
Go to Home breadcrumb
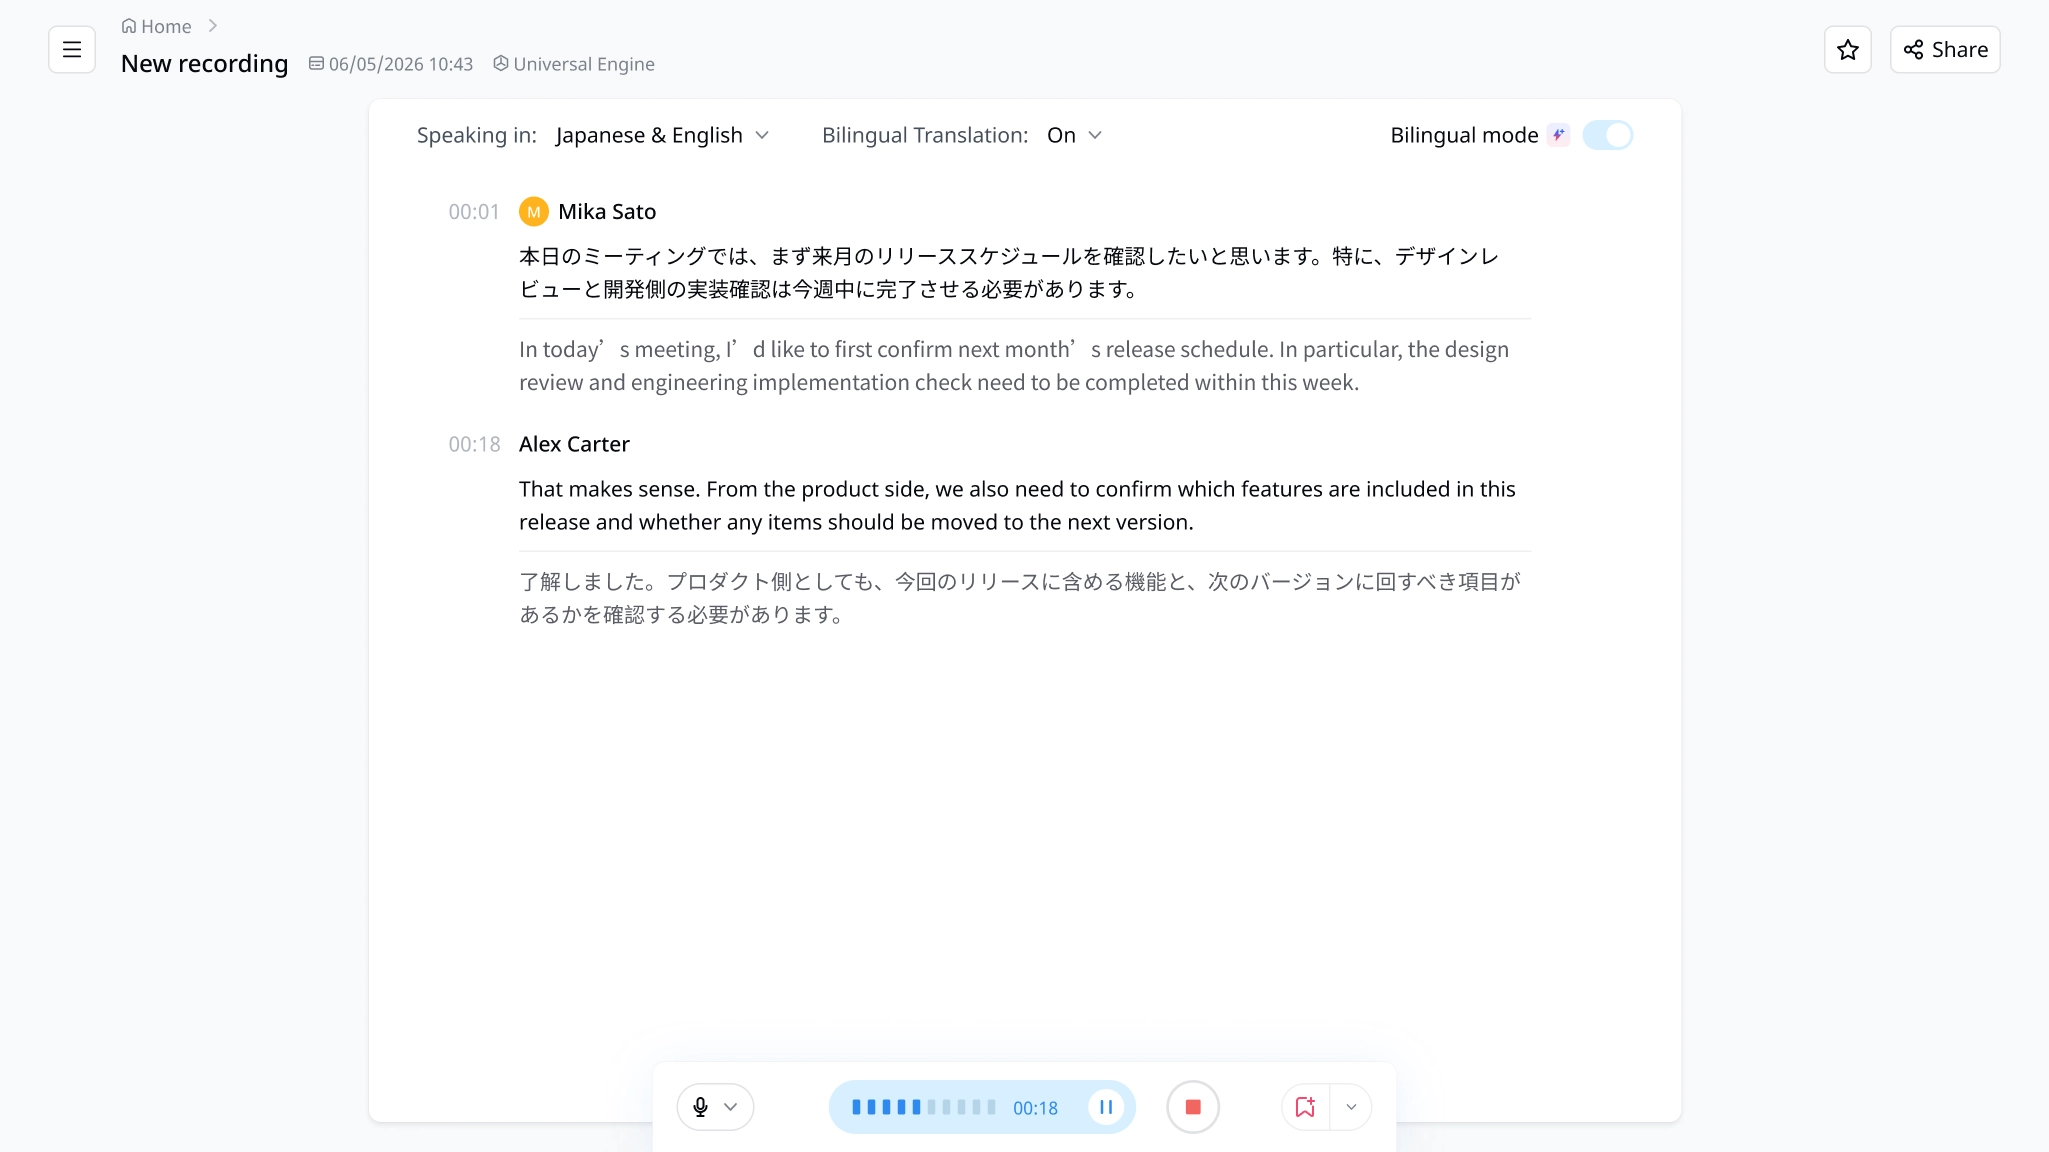[156, 27]
